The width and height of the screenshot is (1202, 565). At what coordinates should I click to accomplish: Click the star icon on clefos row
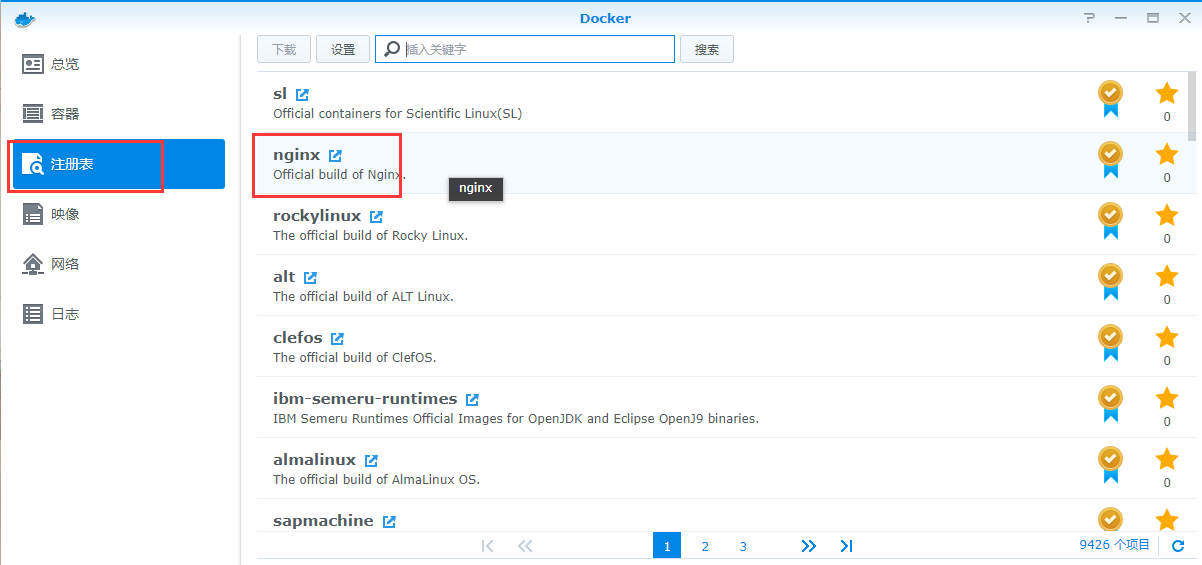(1167, 337)
